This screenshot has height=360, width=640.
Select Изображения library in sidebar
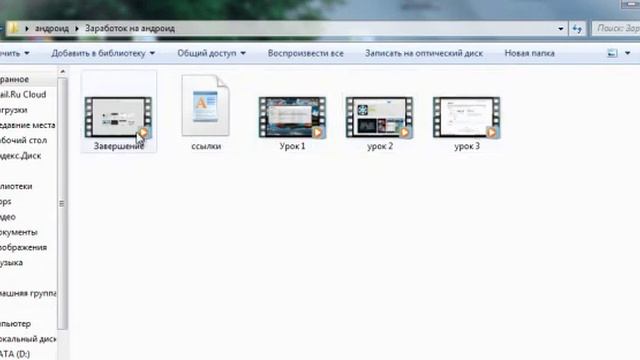[23, 247]
